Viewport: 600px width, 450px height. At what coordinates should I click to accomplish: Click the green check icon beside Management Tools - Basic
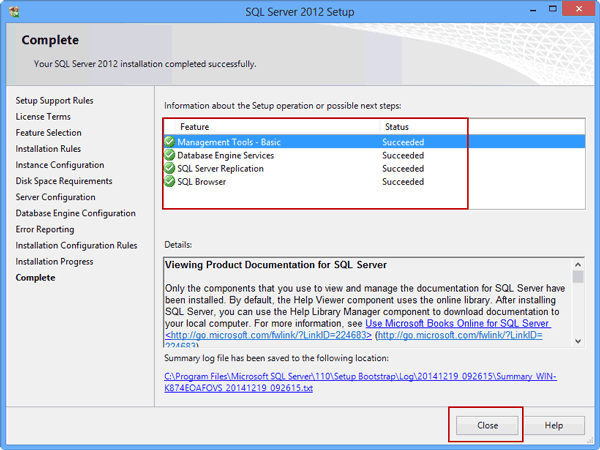coord(170,142)
